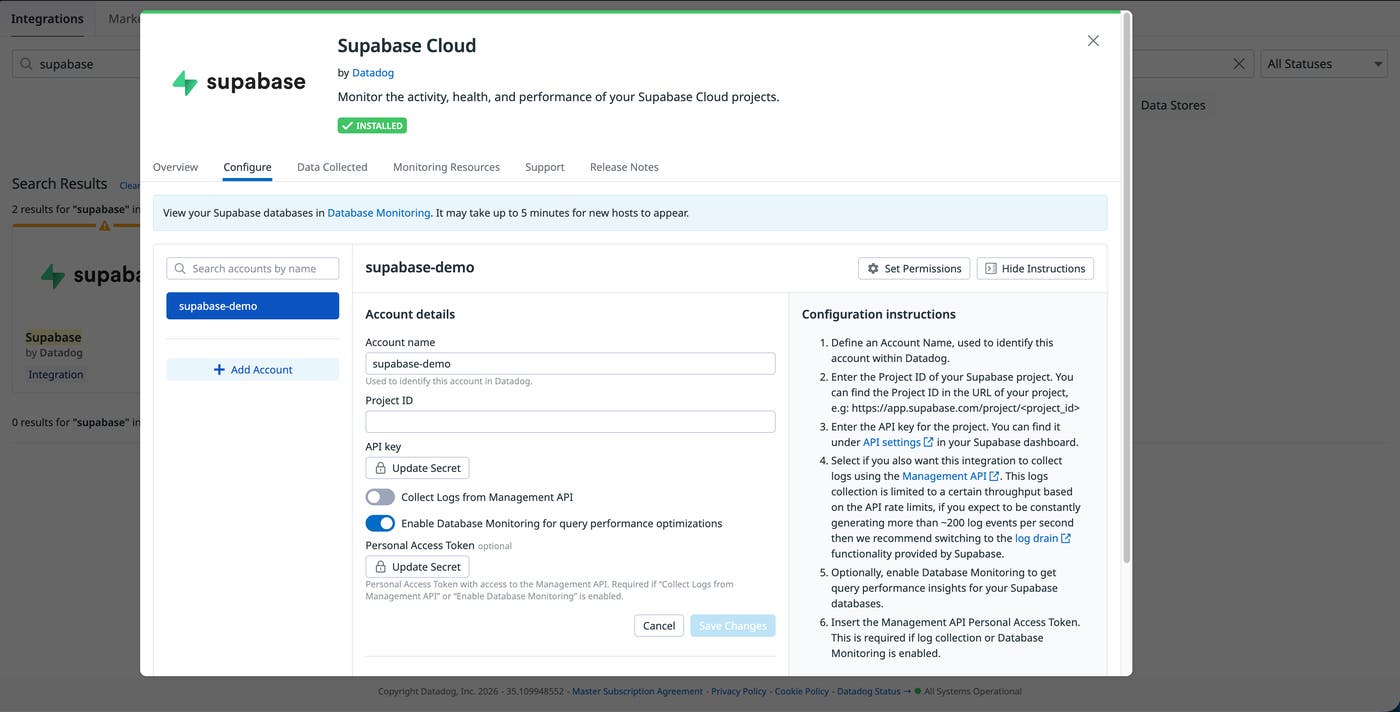Click the Cancel button
The height and width of the screenshot is (712, 1400).
(659, 626)
